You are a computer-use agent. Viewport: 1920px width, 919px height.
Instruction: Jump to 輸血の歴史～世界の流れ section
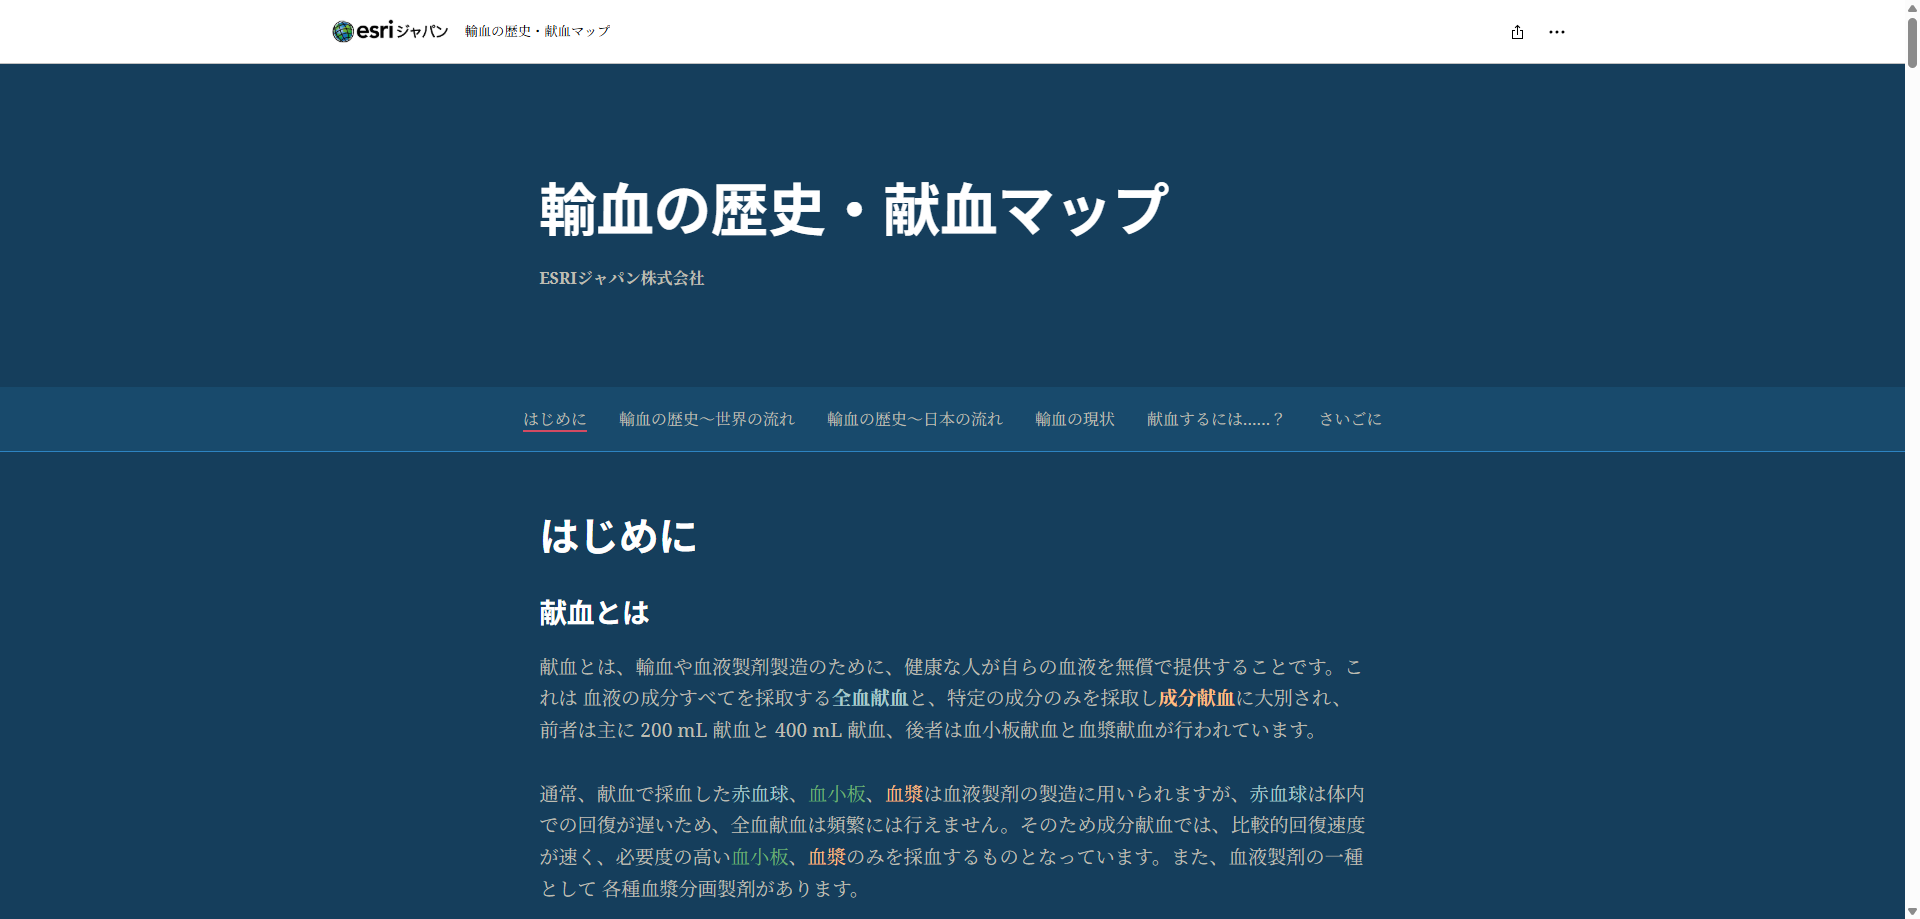coord(706,419)
